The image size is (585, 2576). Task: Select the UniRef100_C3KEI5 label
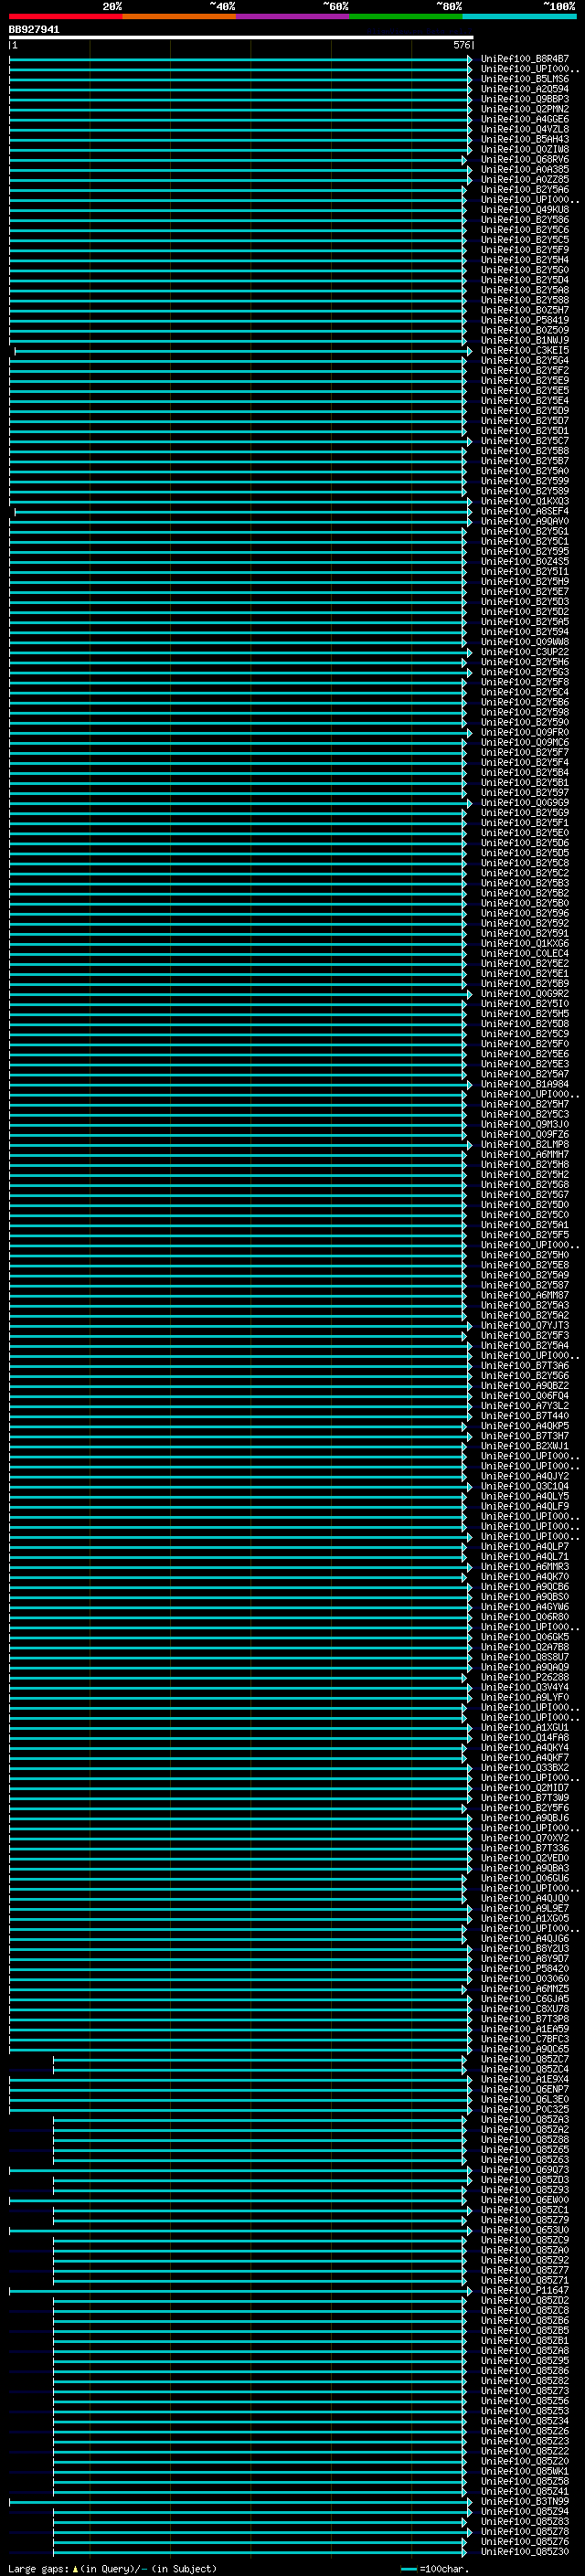(x=525, y=350)
